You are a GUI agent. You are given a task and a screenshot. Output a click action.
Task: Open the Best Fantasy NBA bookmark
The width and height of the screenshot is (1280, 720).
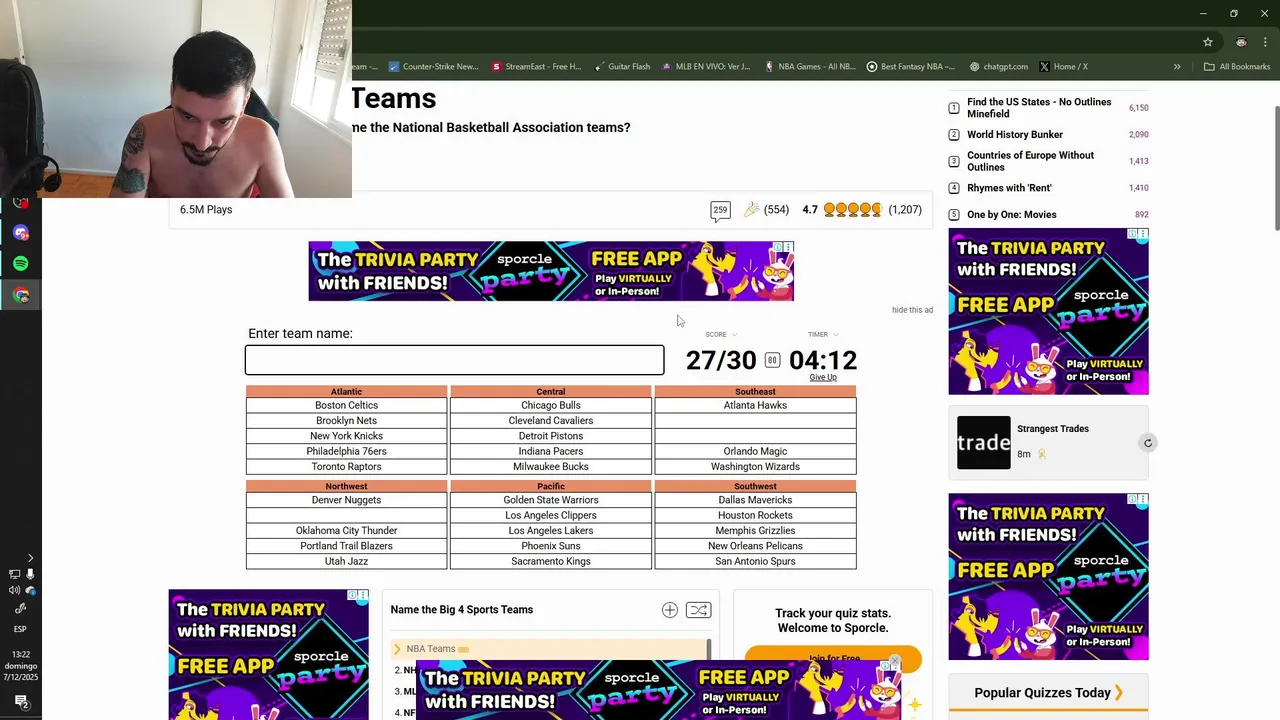point(911,67)
